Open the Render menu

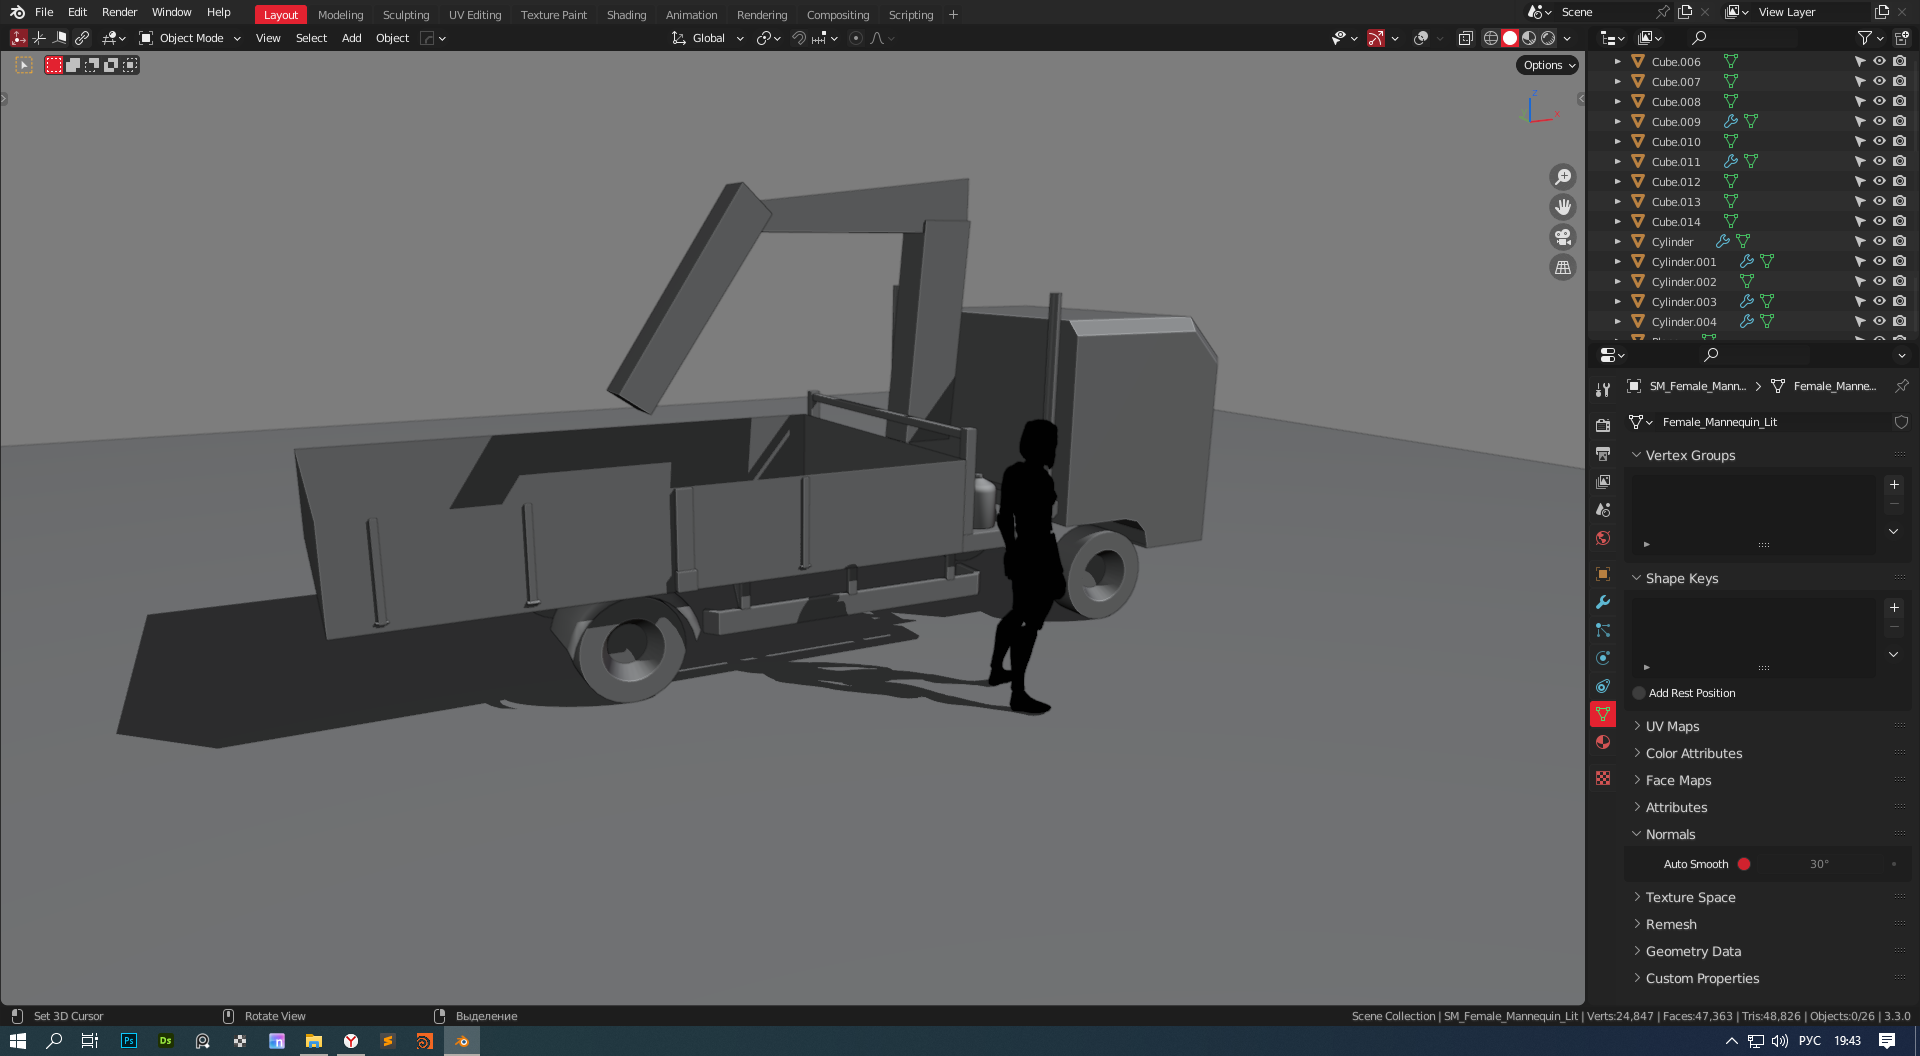119,12
